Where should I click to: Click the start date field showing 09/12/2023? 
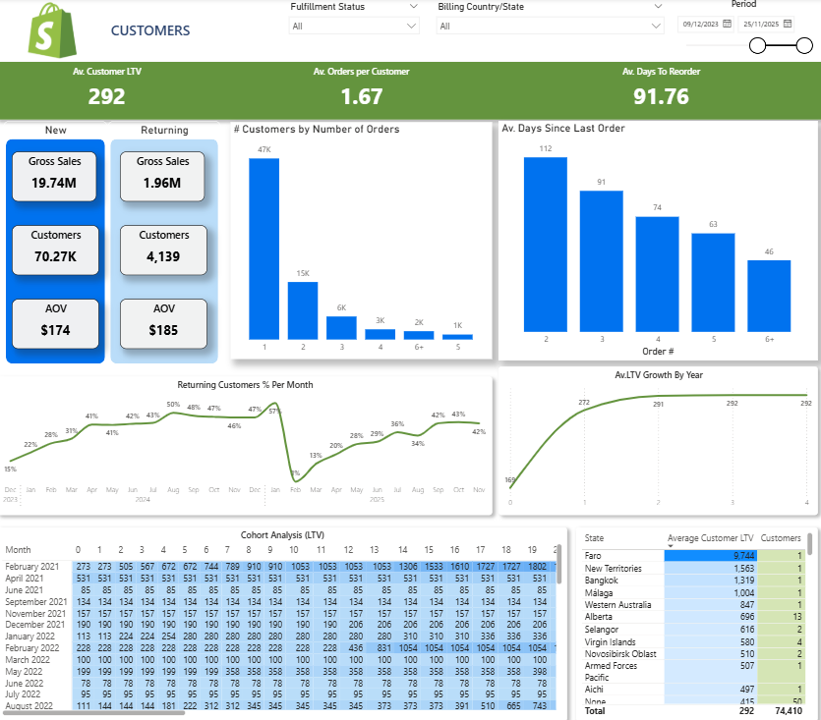pos(700,24)
